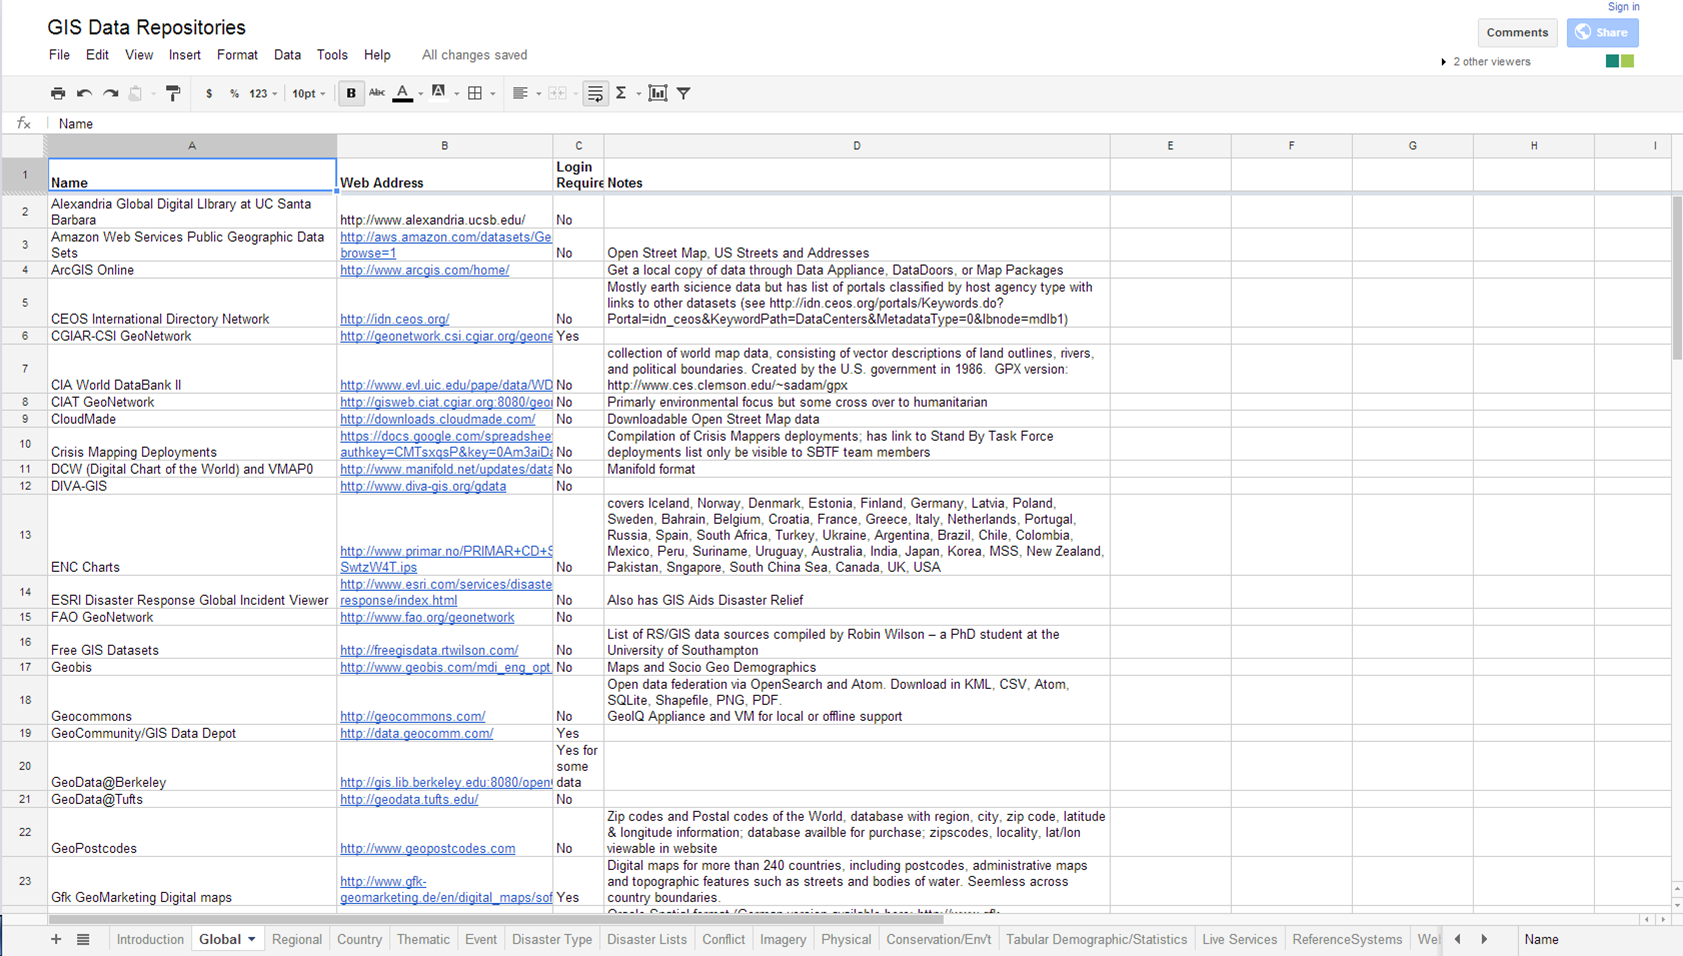
Task: Click the Redo arrow icon
Action: click(x=111, y=93)
